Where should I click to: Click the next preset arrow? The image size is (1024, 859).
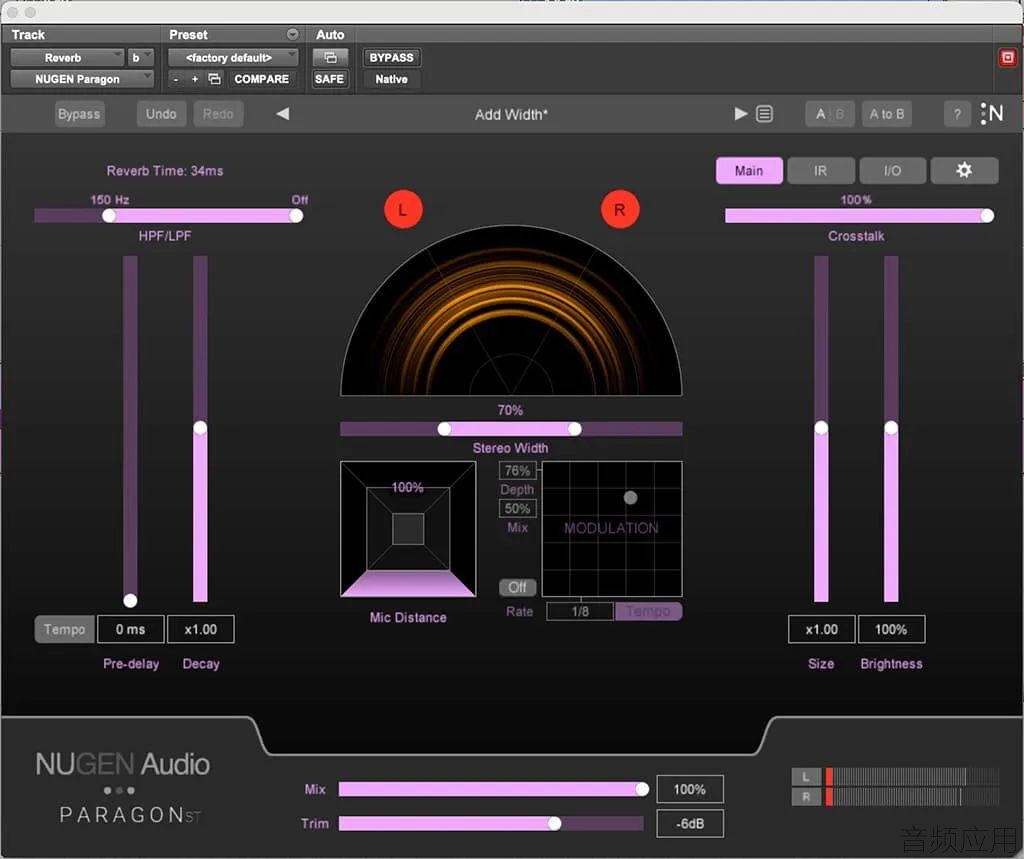741,114
